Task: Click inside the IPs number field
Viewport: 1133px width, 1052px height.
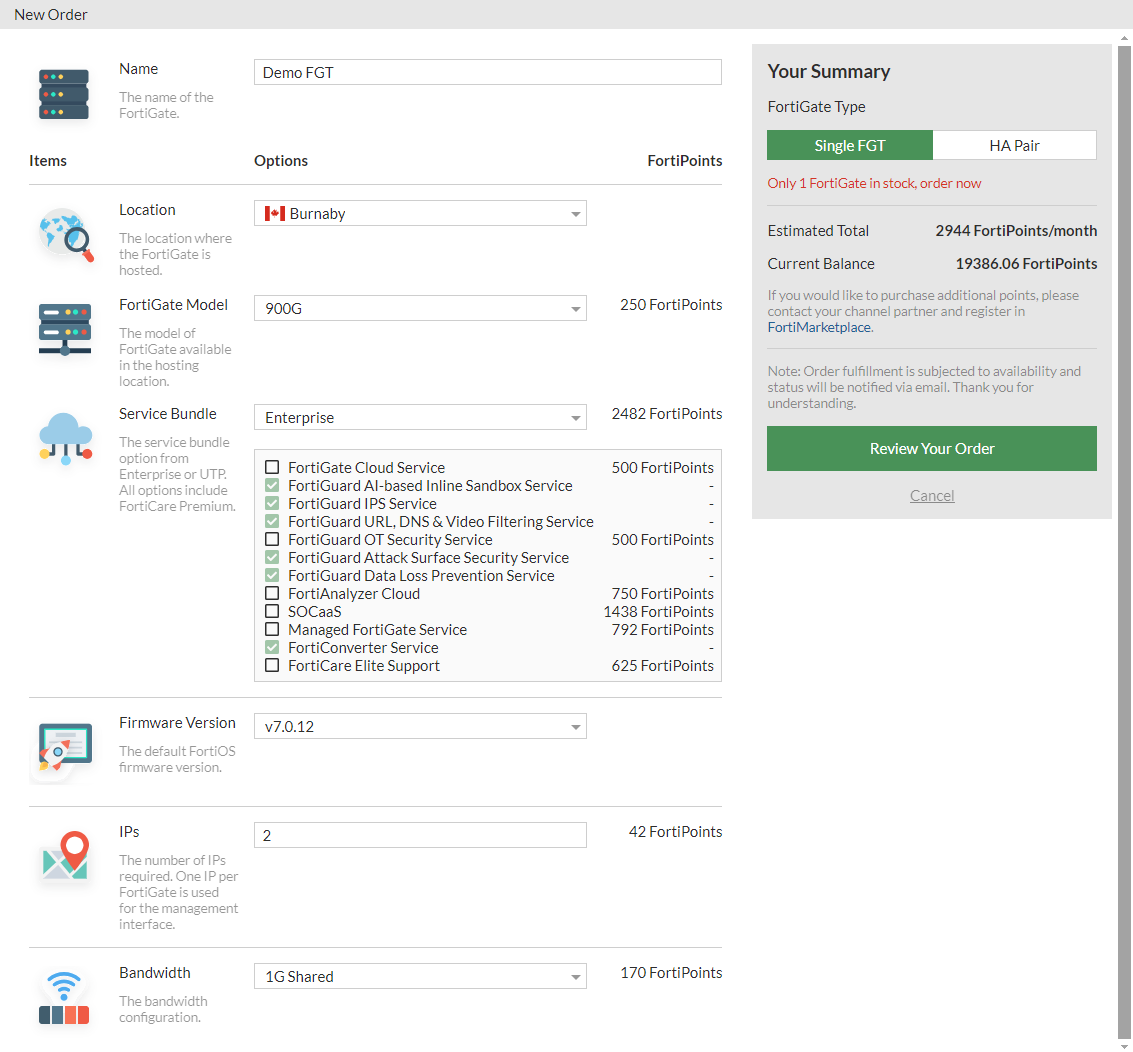Action: pyautogui.click(x=420, y=834)
